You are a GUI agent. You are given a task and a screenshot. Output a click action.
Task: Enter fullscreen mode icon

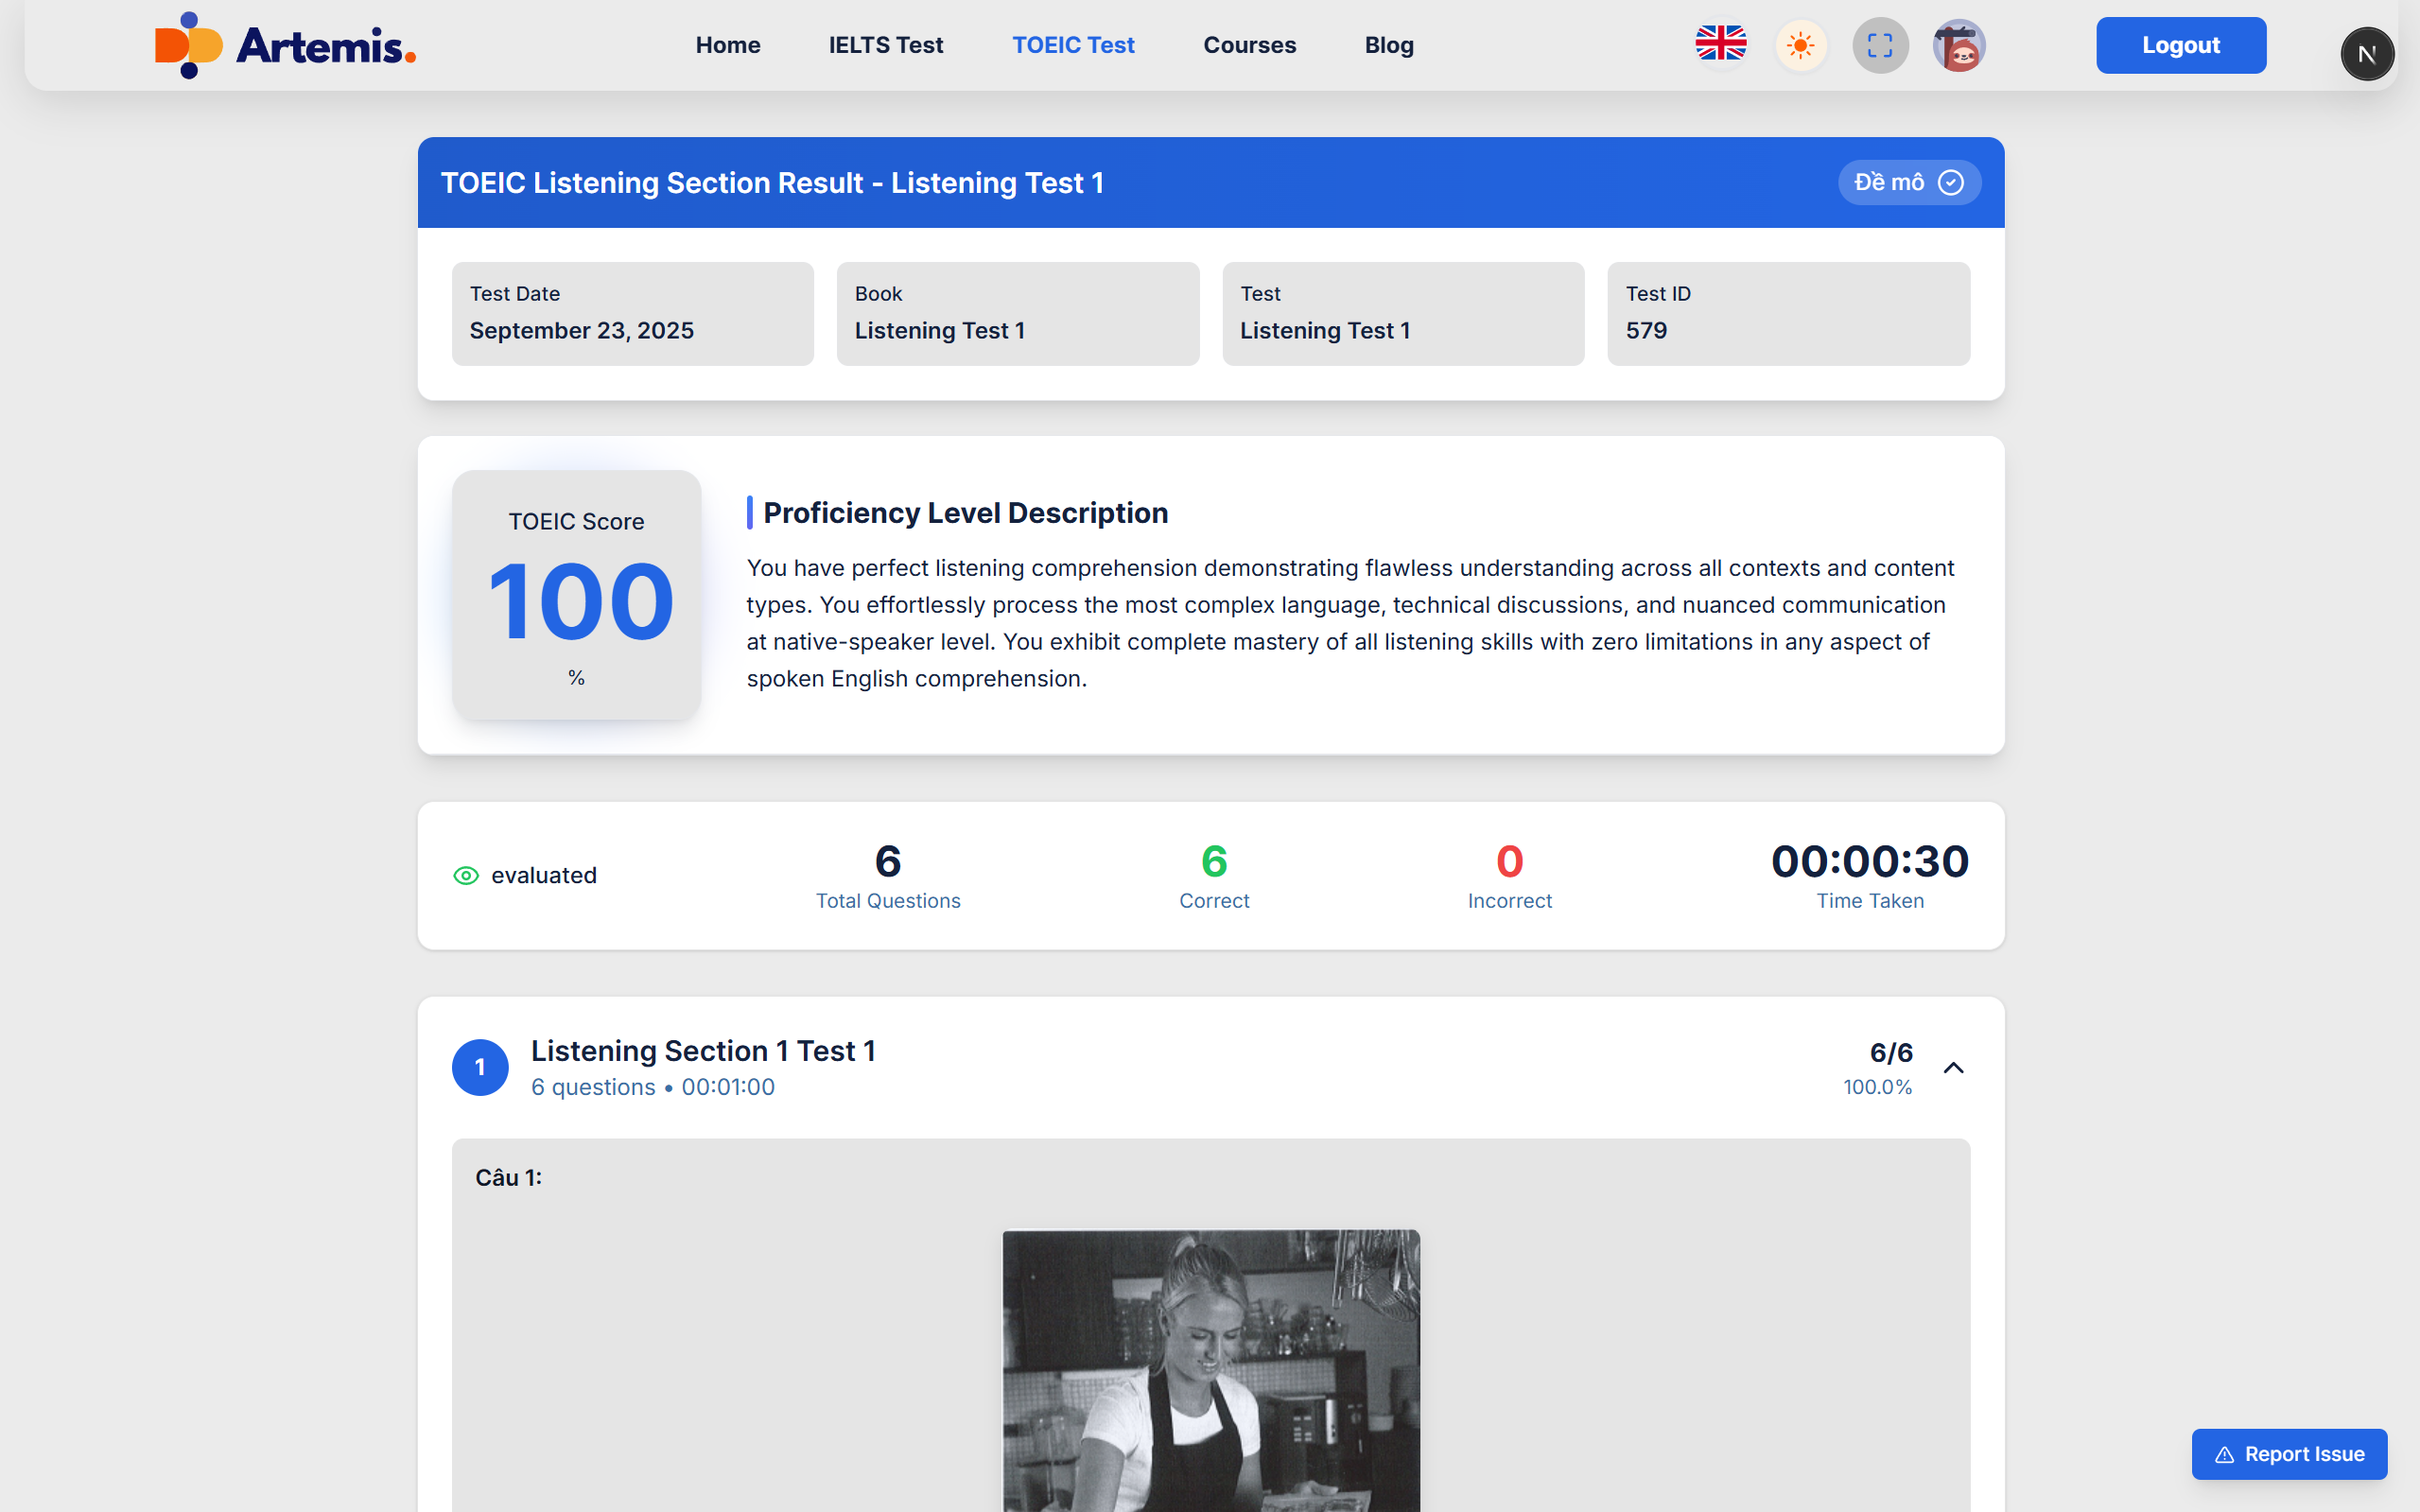pyautogui.click(x=1880, y=45)
